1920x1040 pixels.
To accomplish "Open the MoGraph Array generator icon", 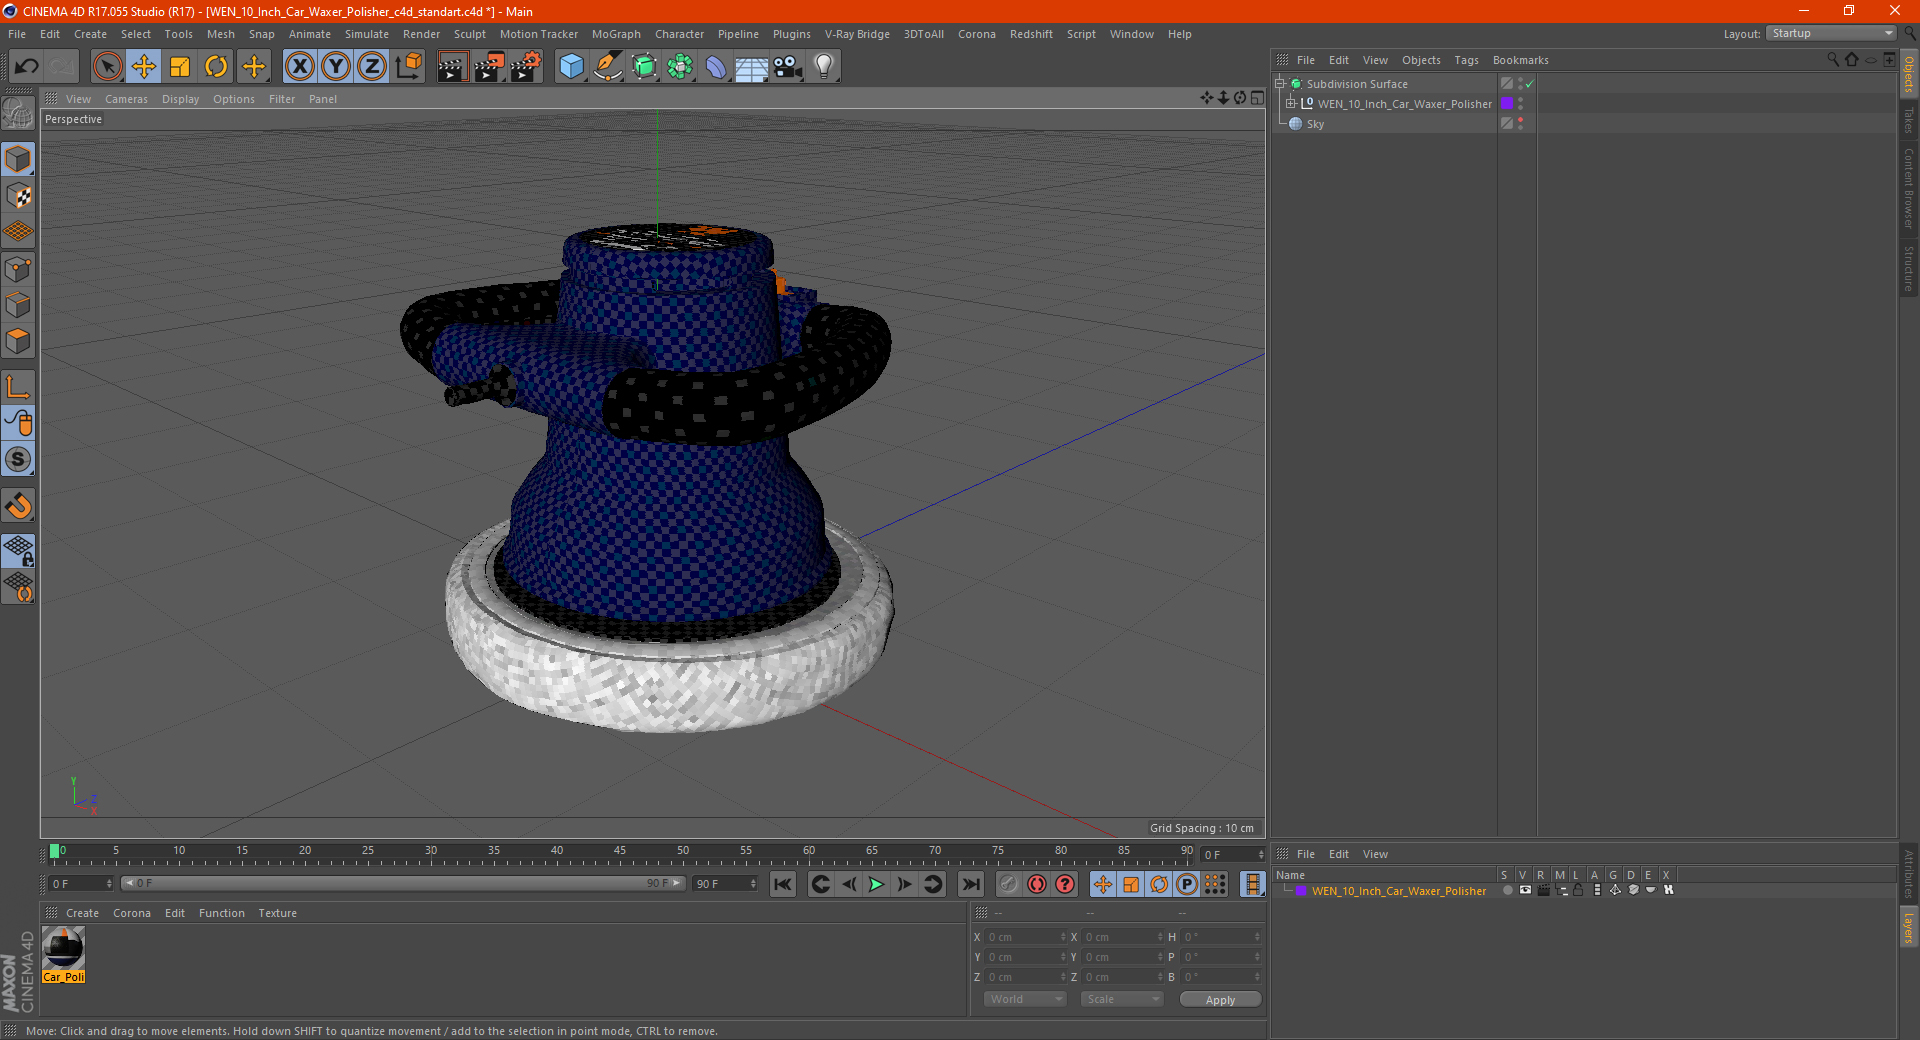I will (x=680, y=67).
